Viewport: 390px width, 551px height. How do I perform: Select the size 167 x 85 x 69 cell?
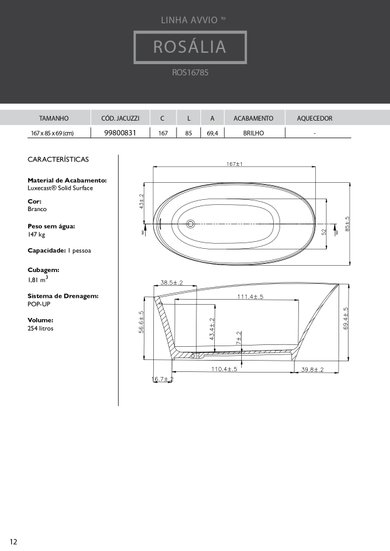52,133
